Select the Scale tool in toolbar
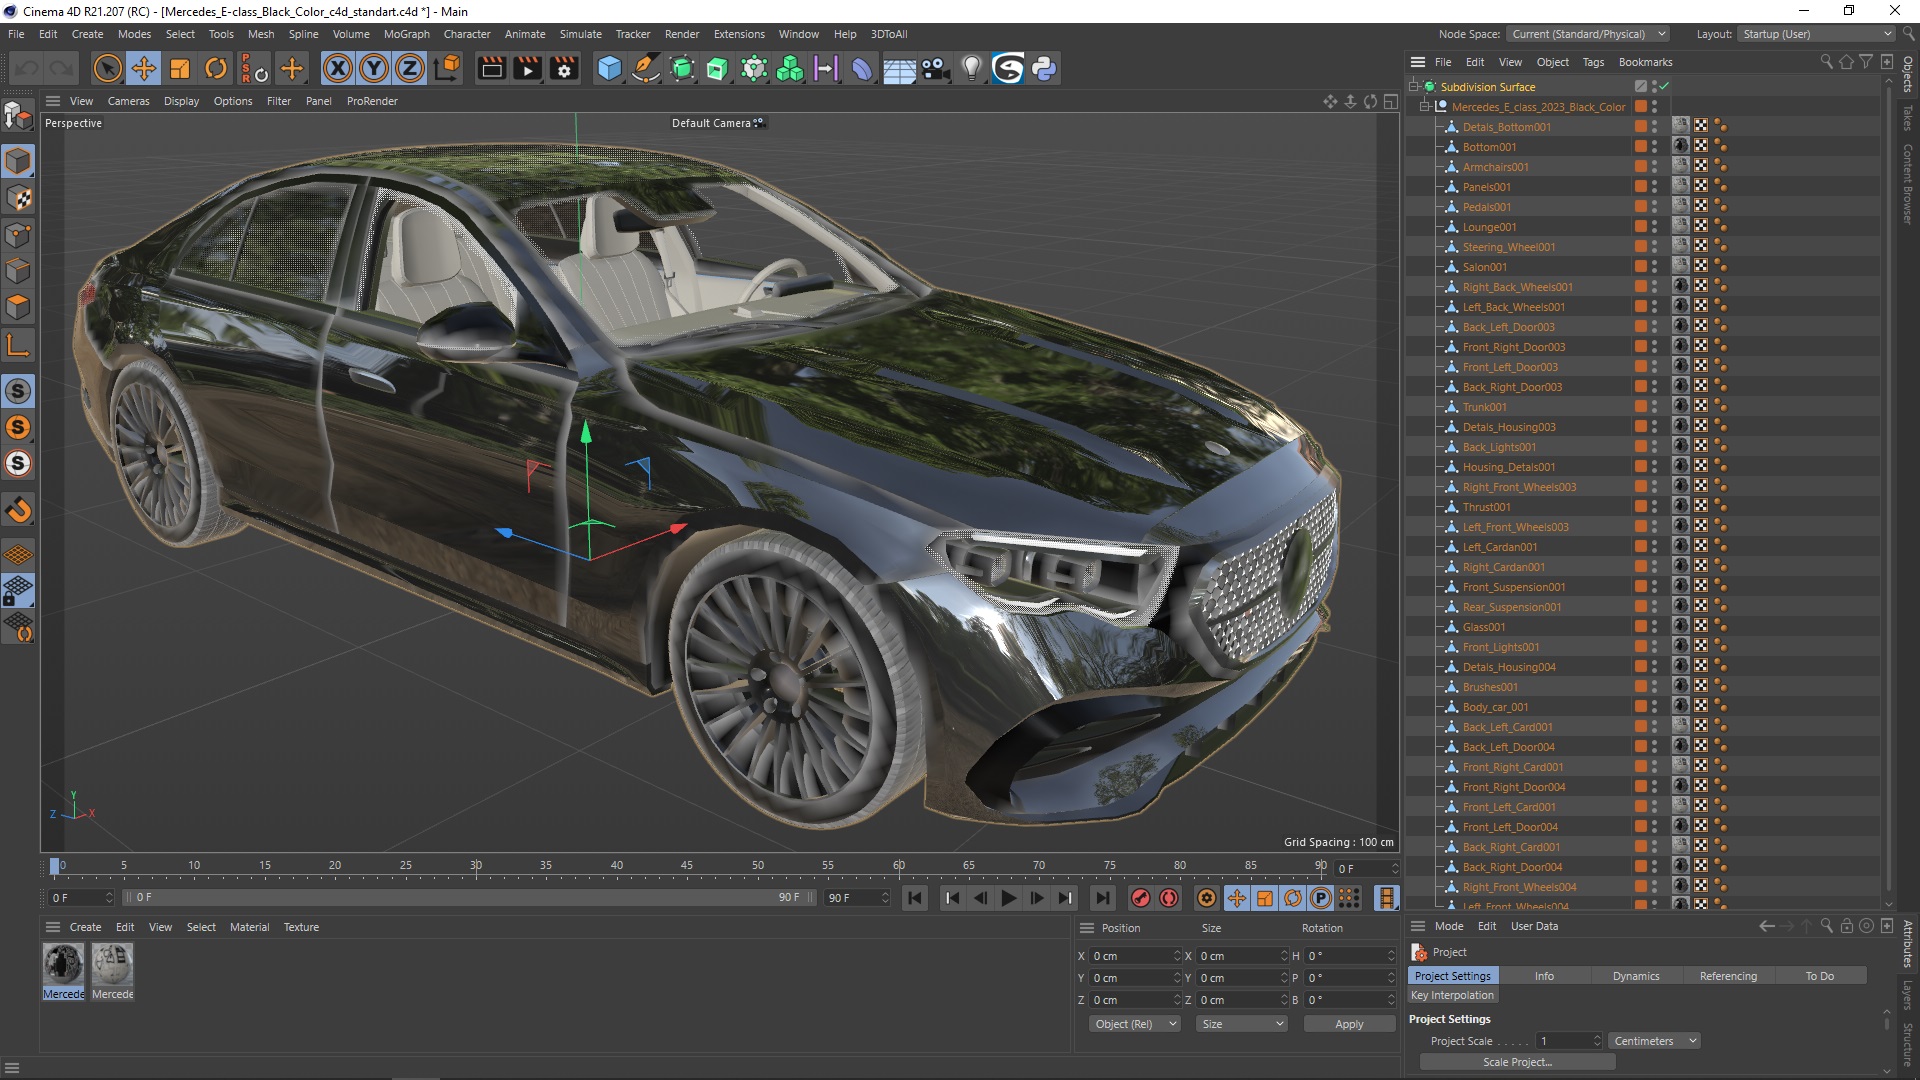 pos(180,68)
